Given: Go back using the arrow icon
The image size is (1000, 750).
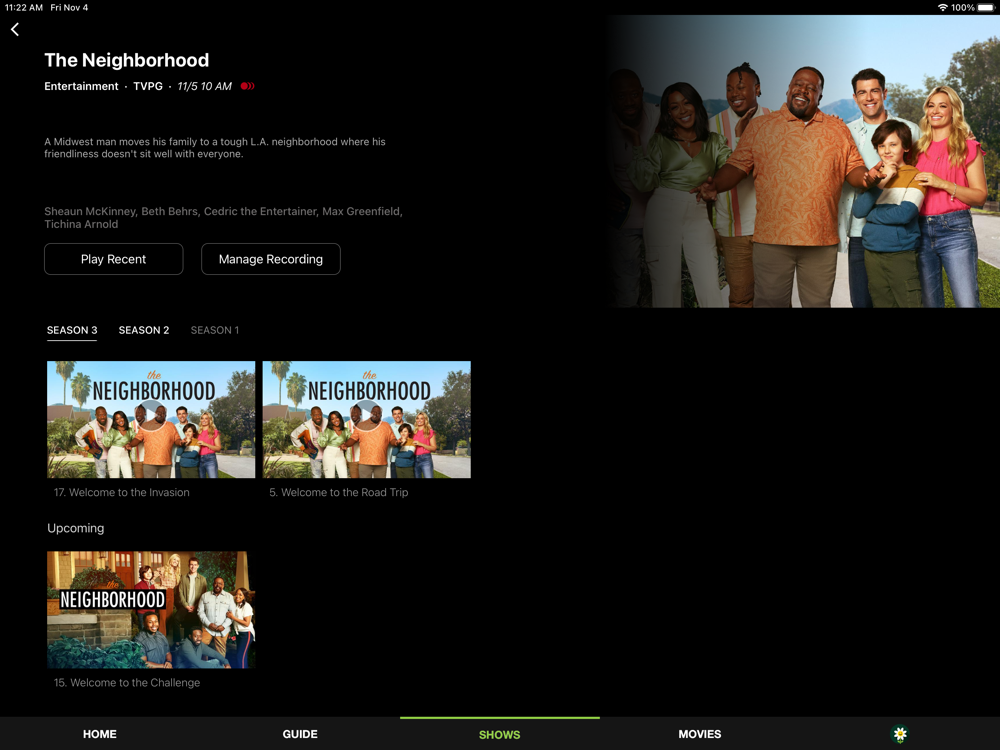Looking at the screenshot, I should [x=15, y=29].
